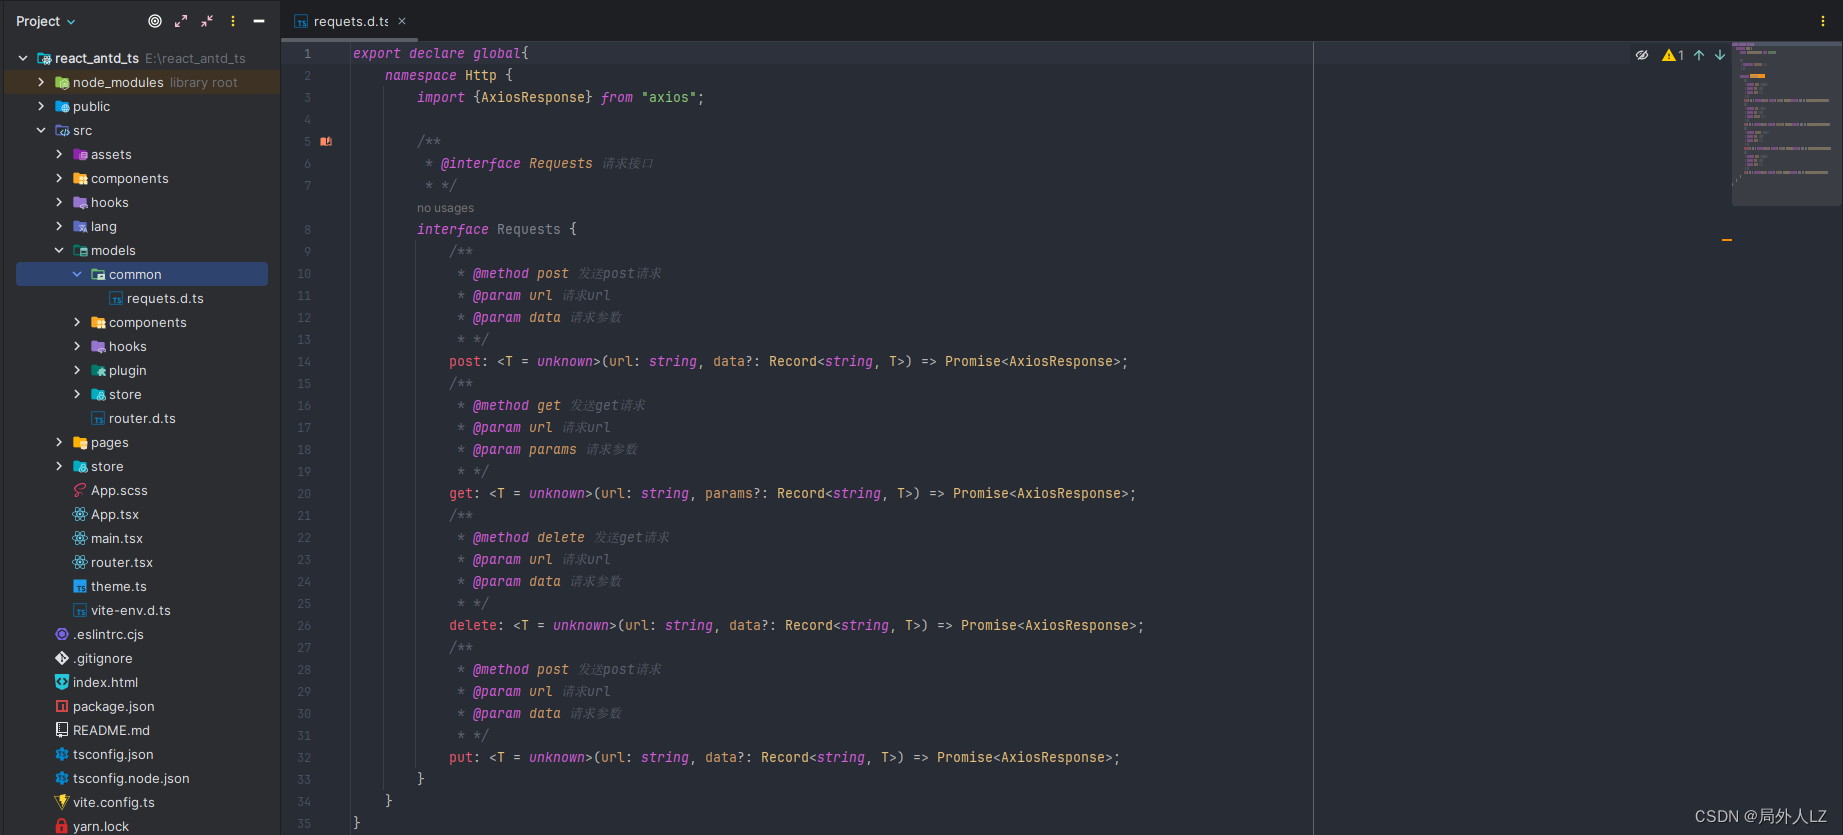This screenshot has height=835, width=1843.
Task: Expand the node_modules folder
Action: pyautogui.click(x=41, y=82)
